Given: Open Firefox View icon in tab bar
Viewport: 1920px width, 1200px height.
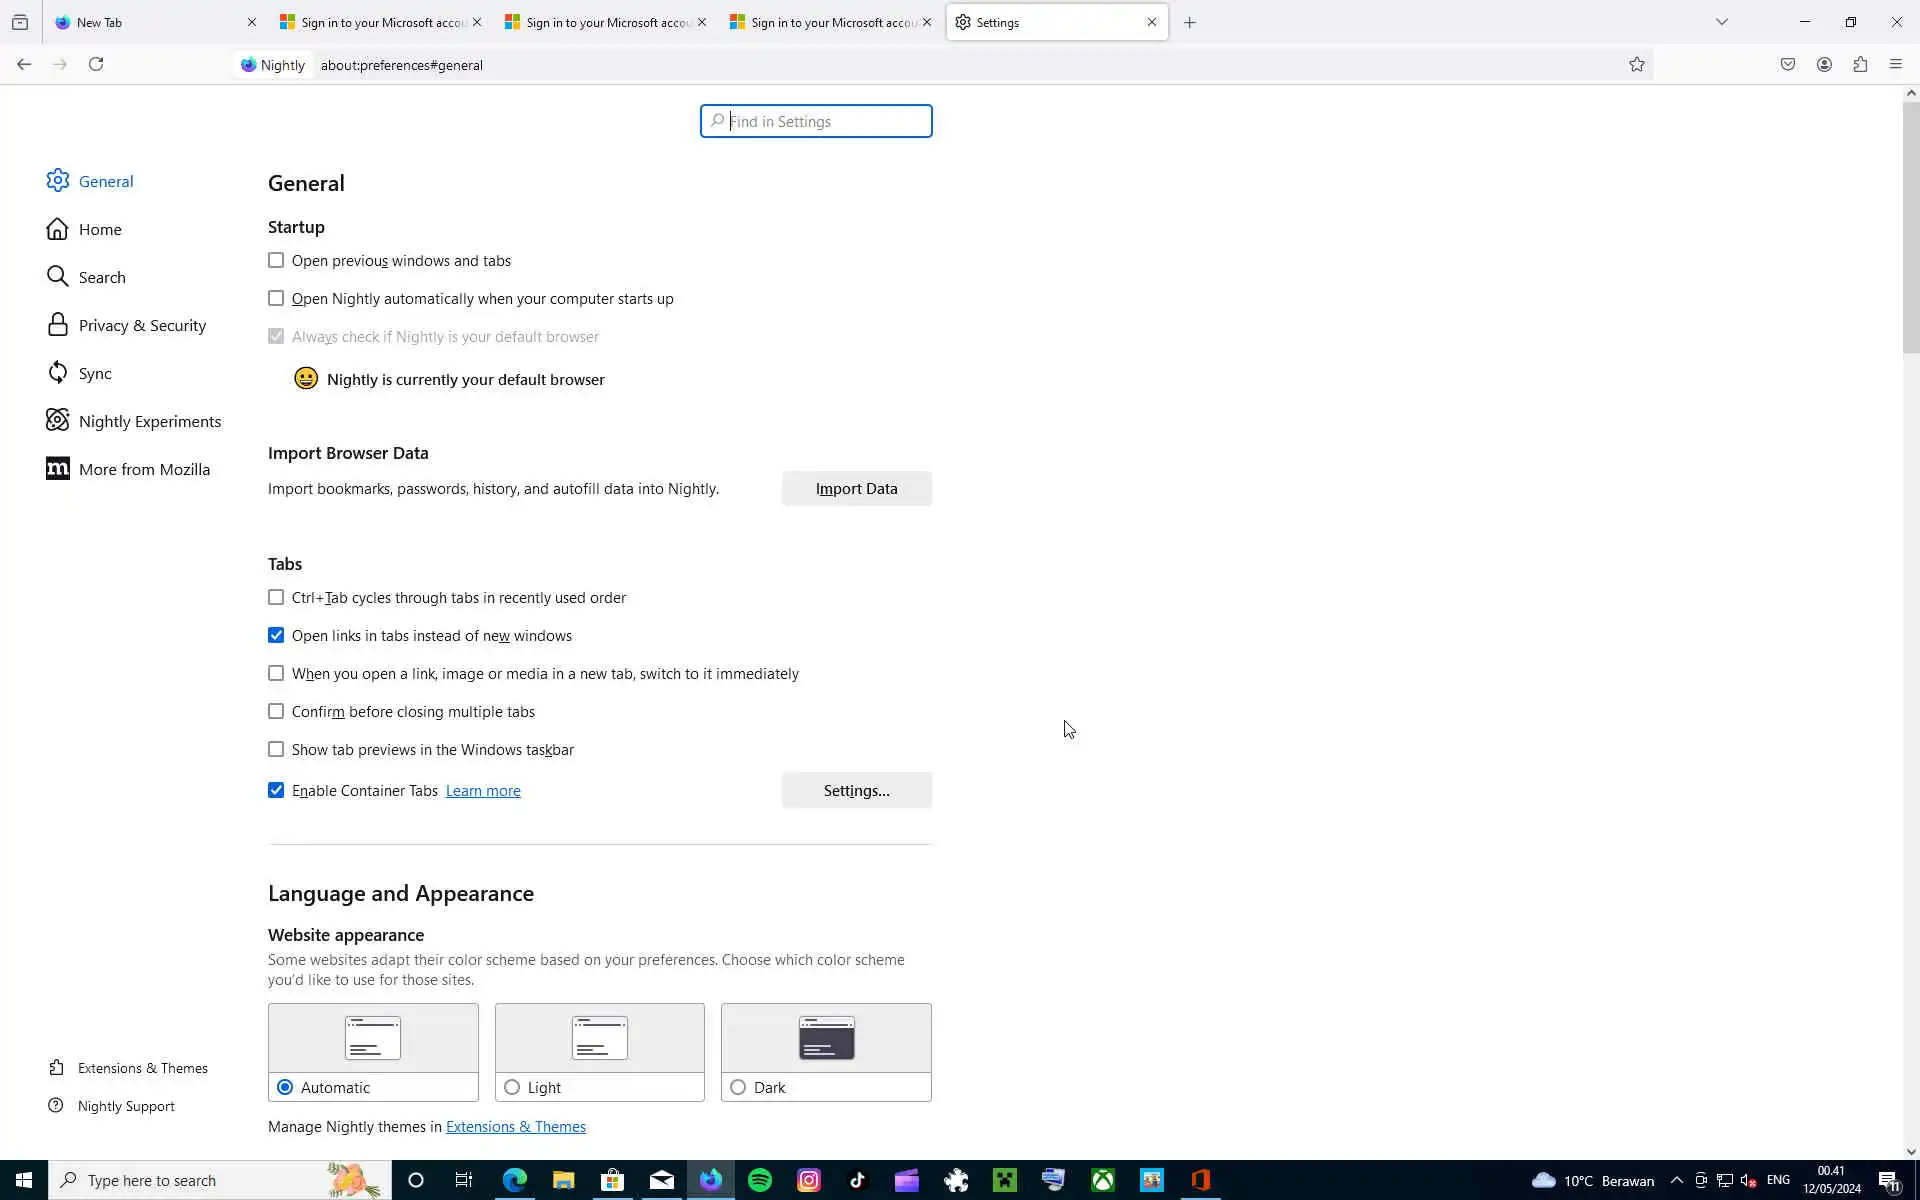Looking at the screenshot, I should [20, 22].
